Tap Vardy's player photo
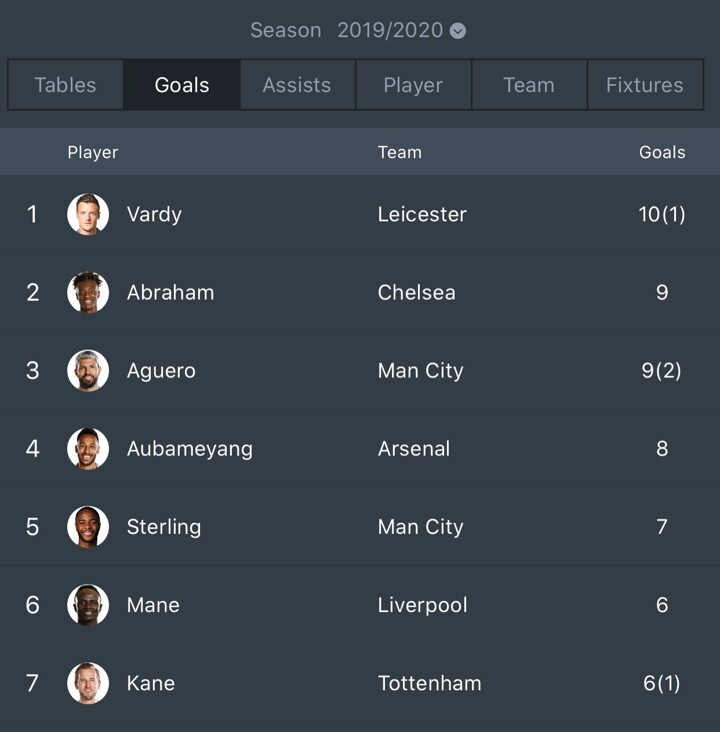Image resolution: width=720 pixels, height=732 pixels. pos(88,214)
